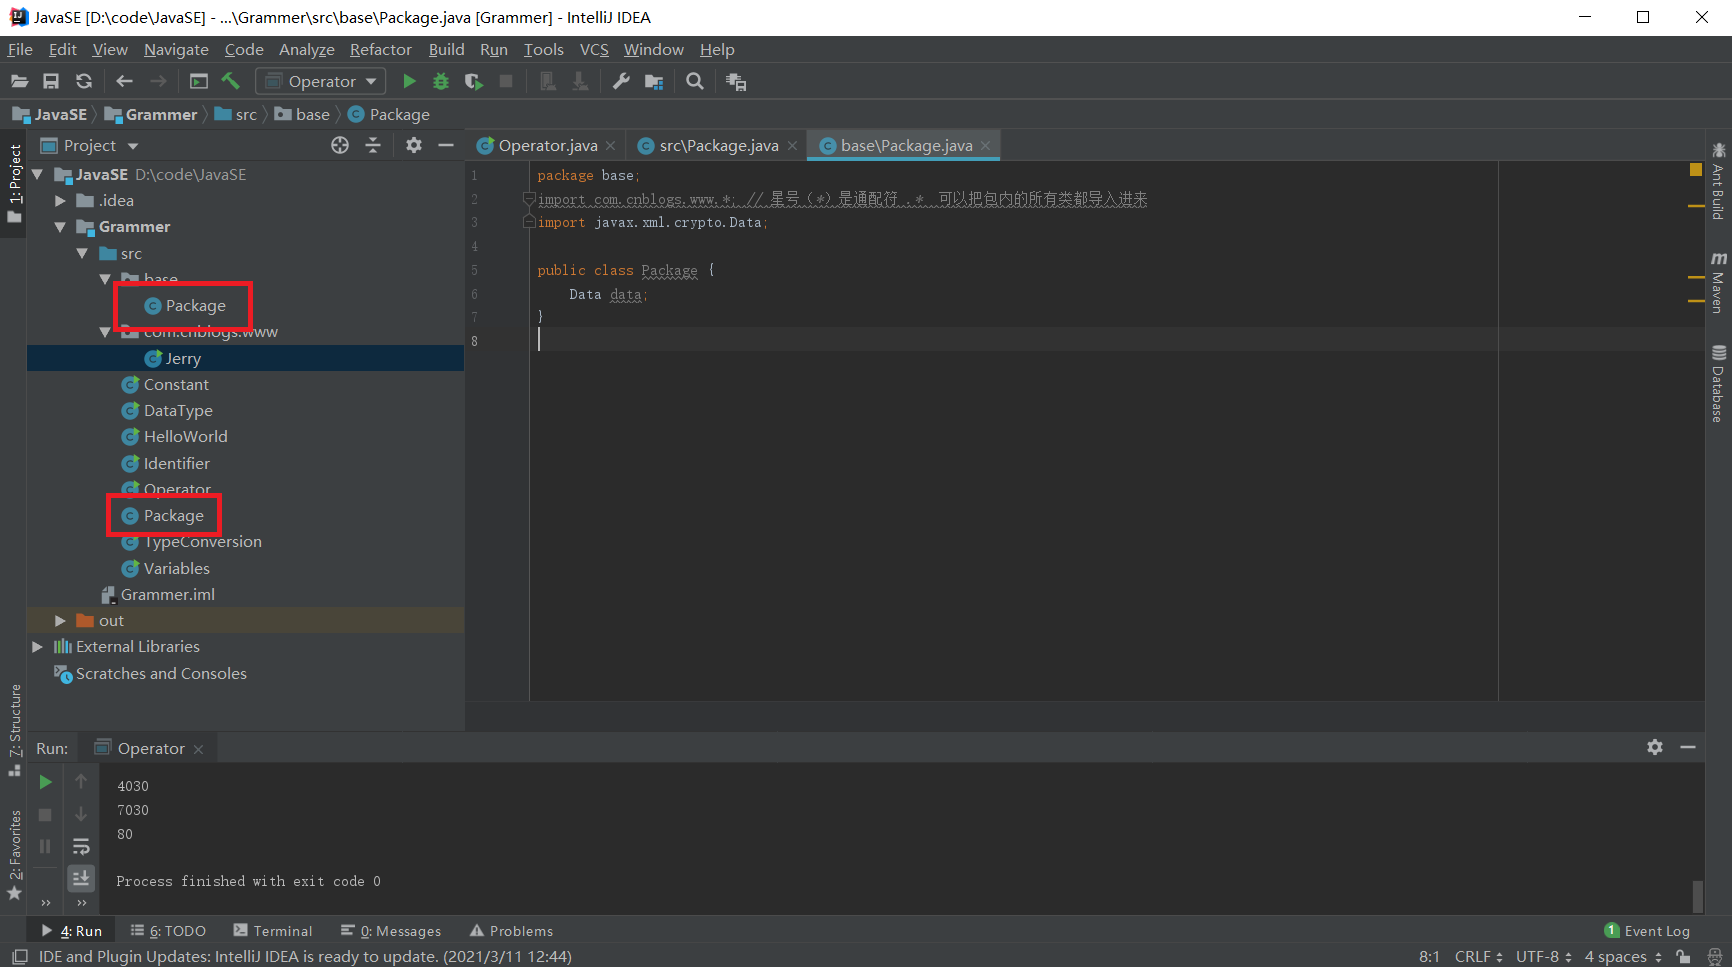Collapse all nodes in the Project panel
The height and width of the screenshot is (967, 1732).
373,146
